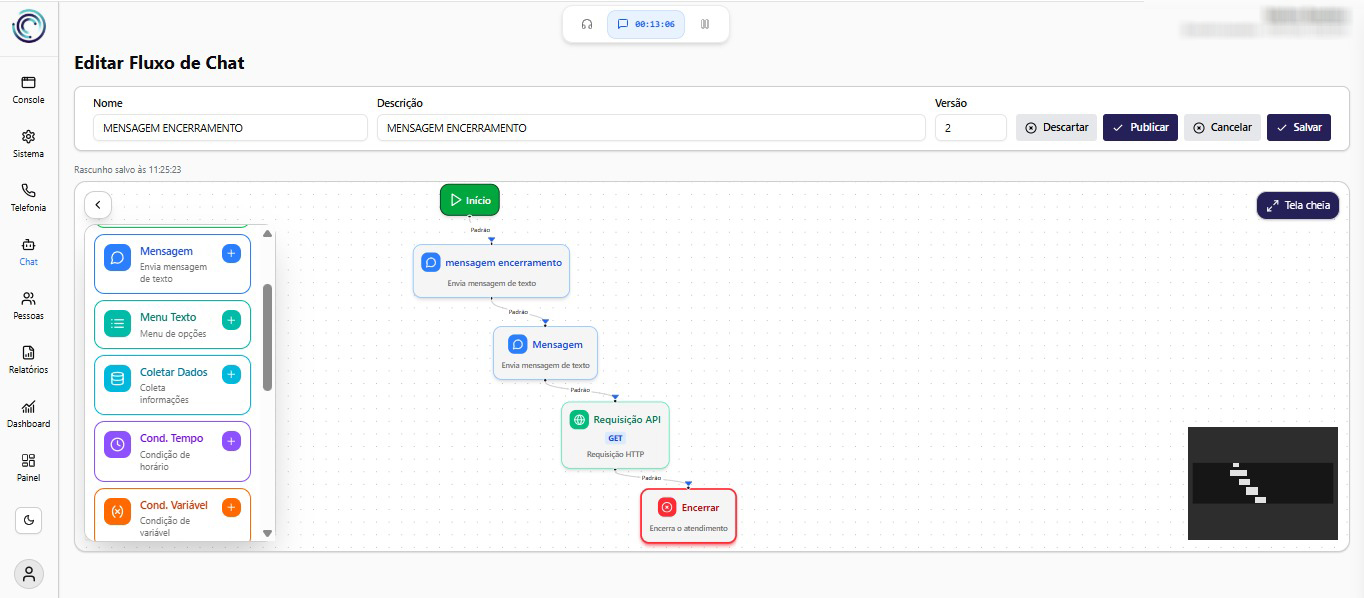
Task: Open the Relatórios sidebar section
Action: (x=29, y=359)
